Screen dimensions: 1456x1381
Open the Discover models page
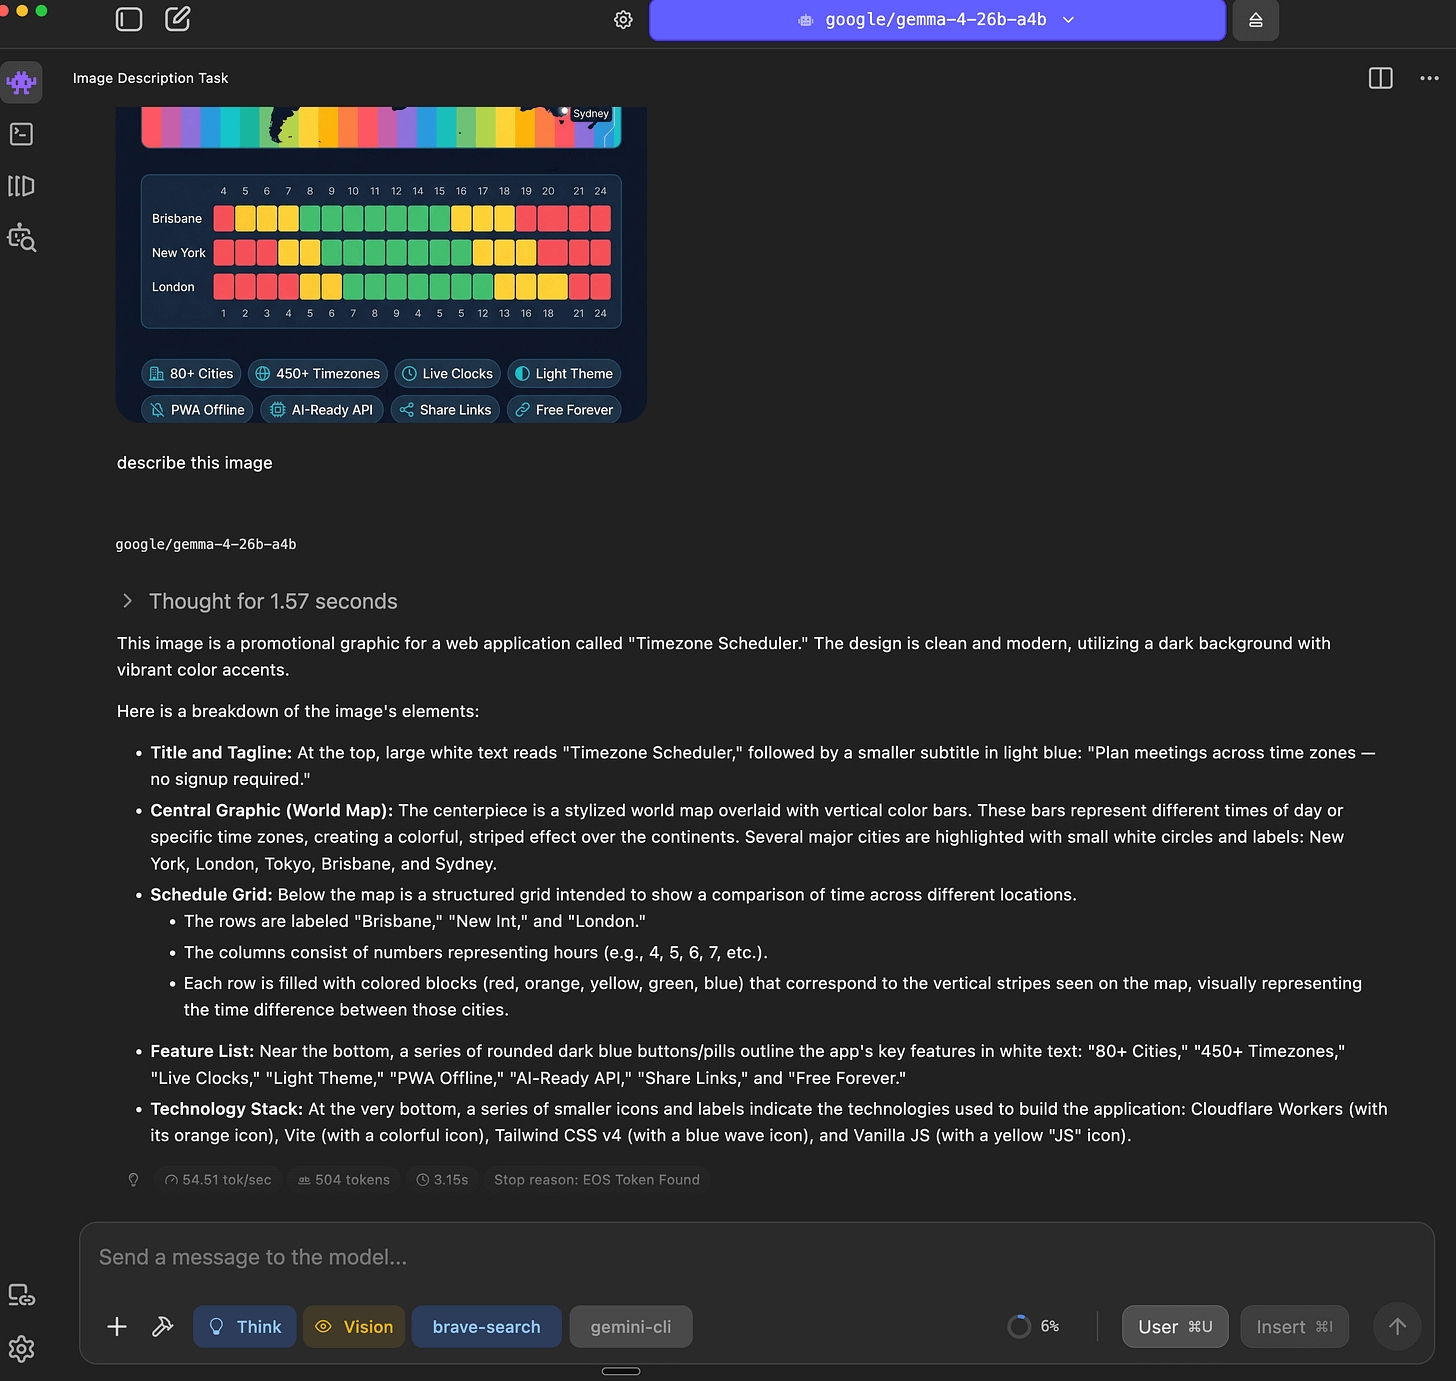[x=21, y=237]
